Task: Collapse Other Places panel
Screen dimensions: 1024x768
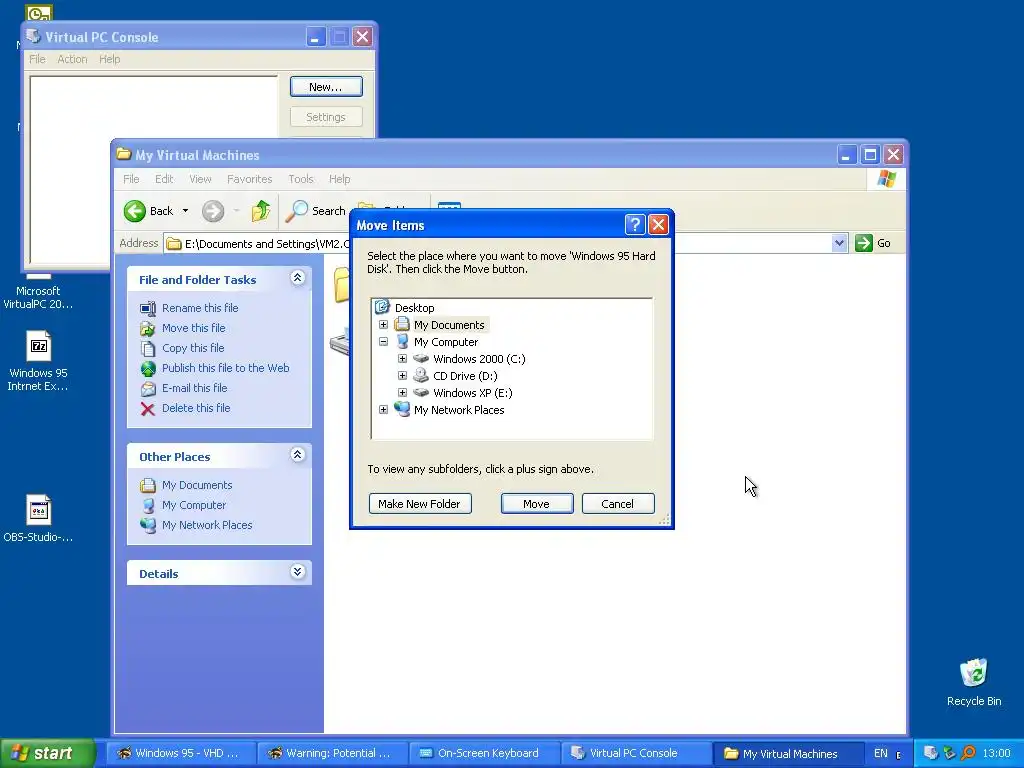Action: [297, 455]
